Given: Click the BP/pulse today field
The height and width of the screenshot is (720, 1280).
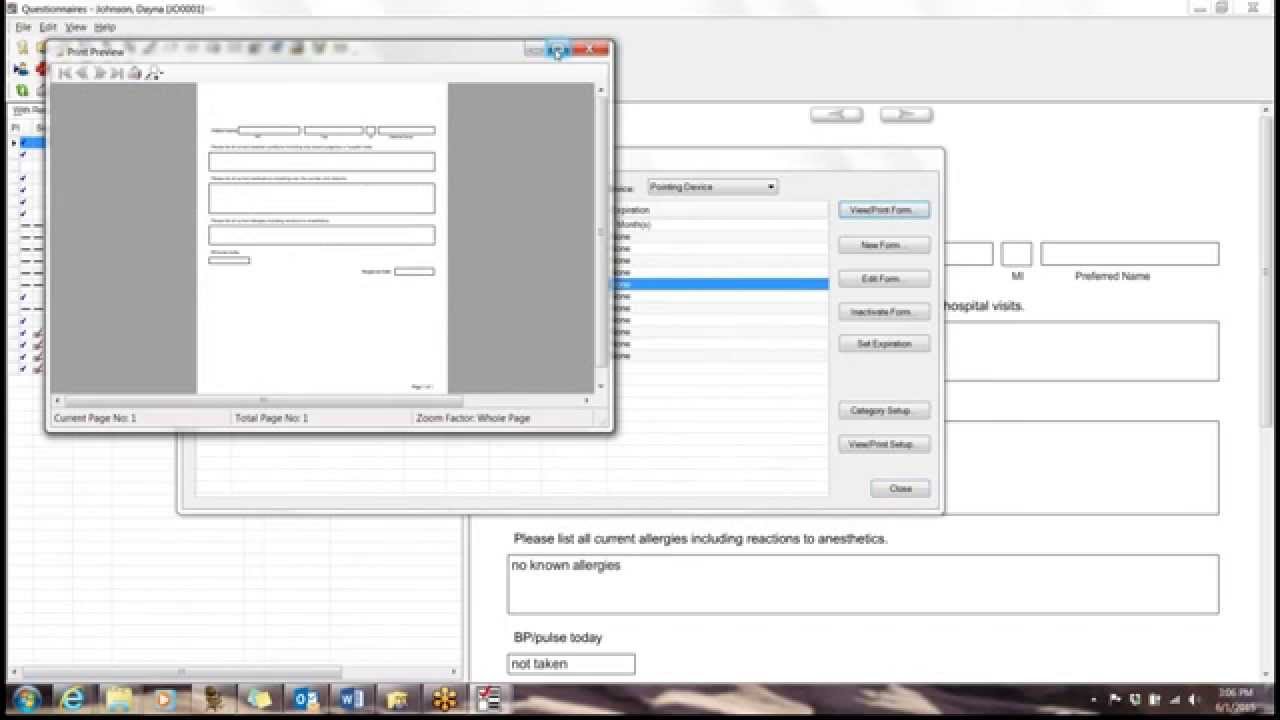Looking at the screenshot, I should [x=571, y=664].
